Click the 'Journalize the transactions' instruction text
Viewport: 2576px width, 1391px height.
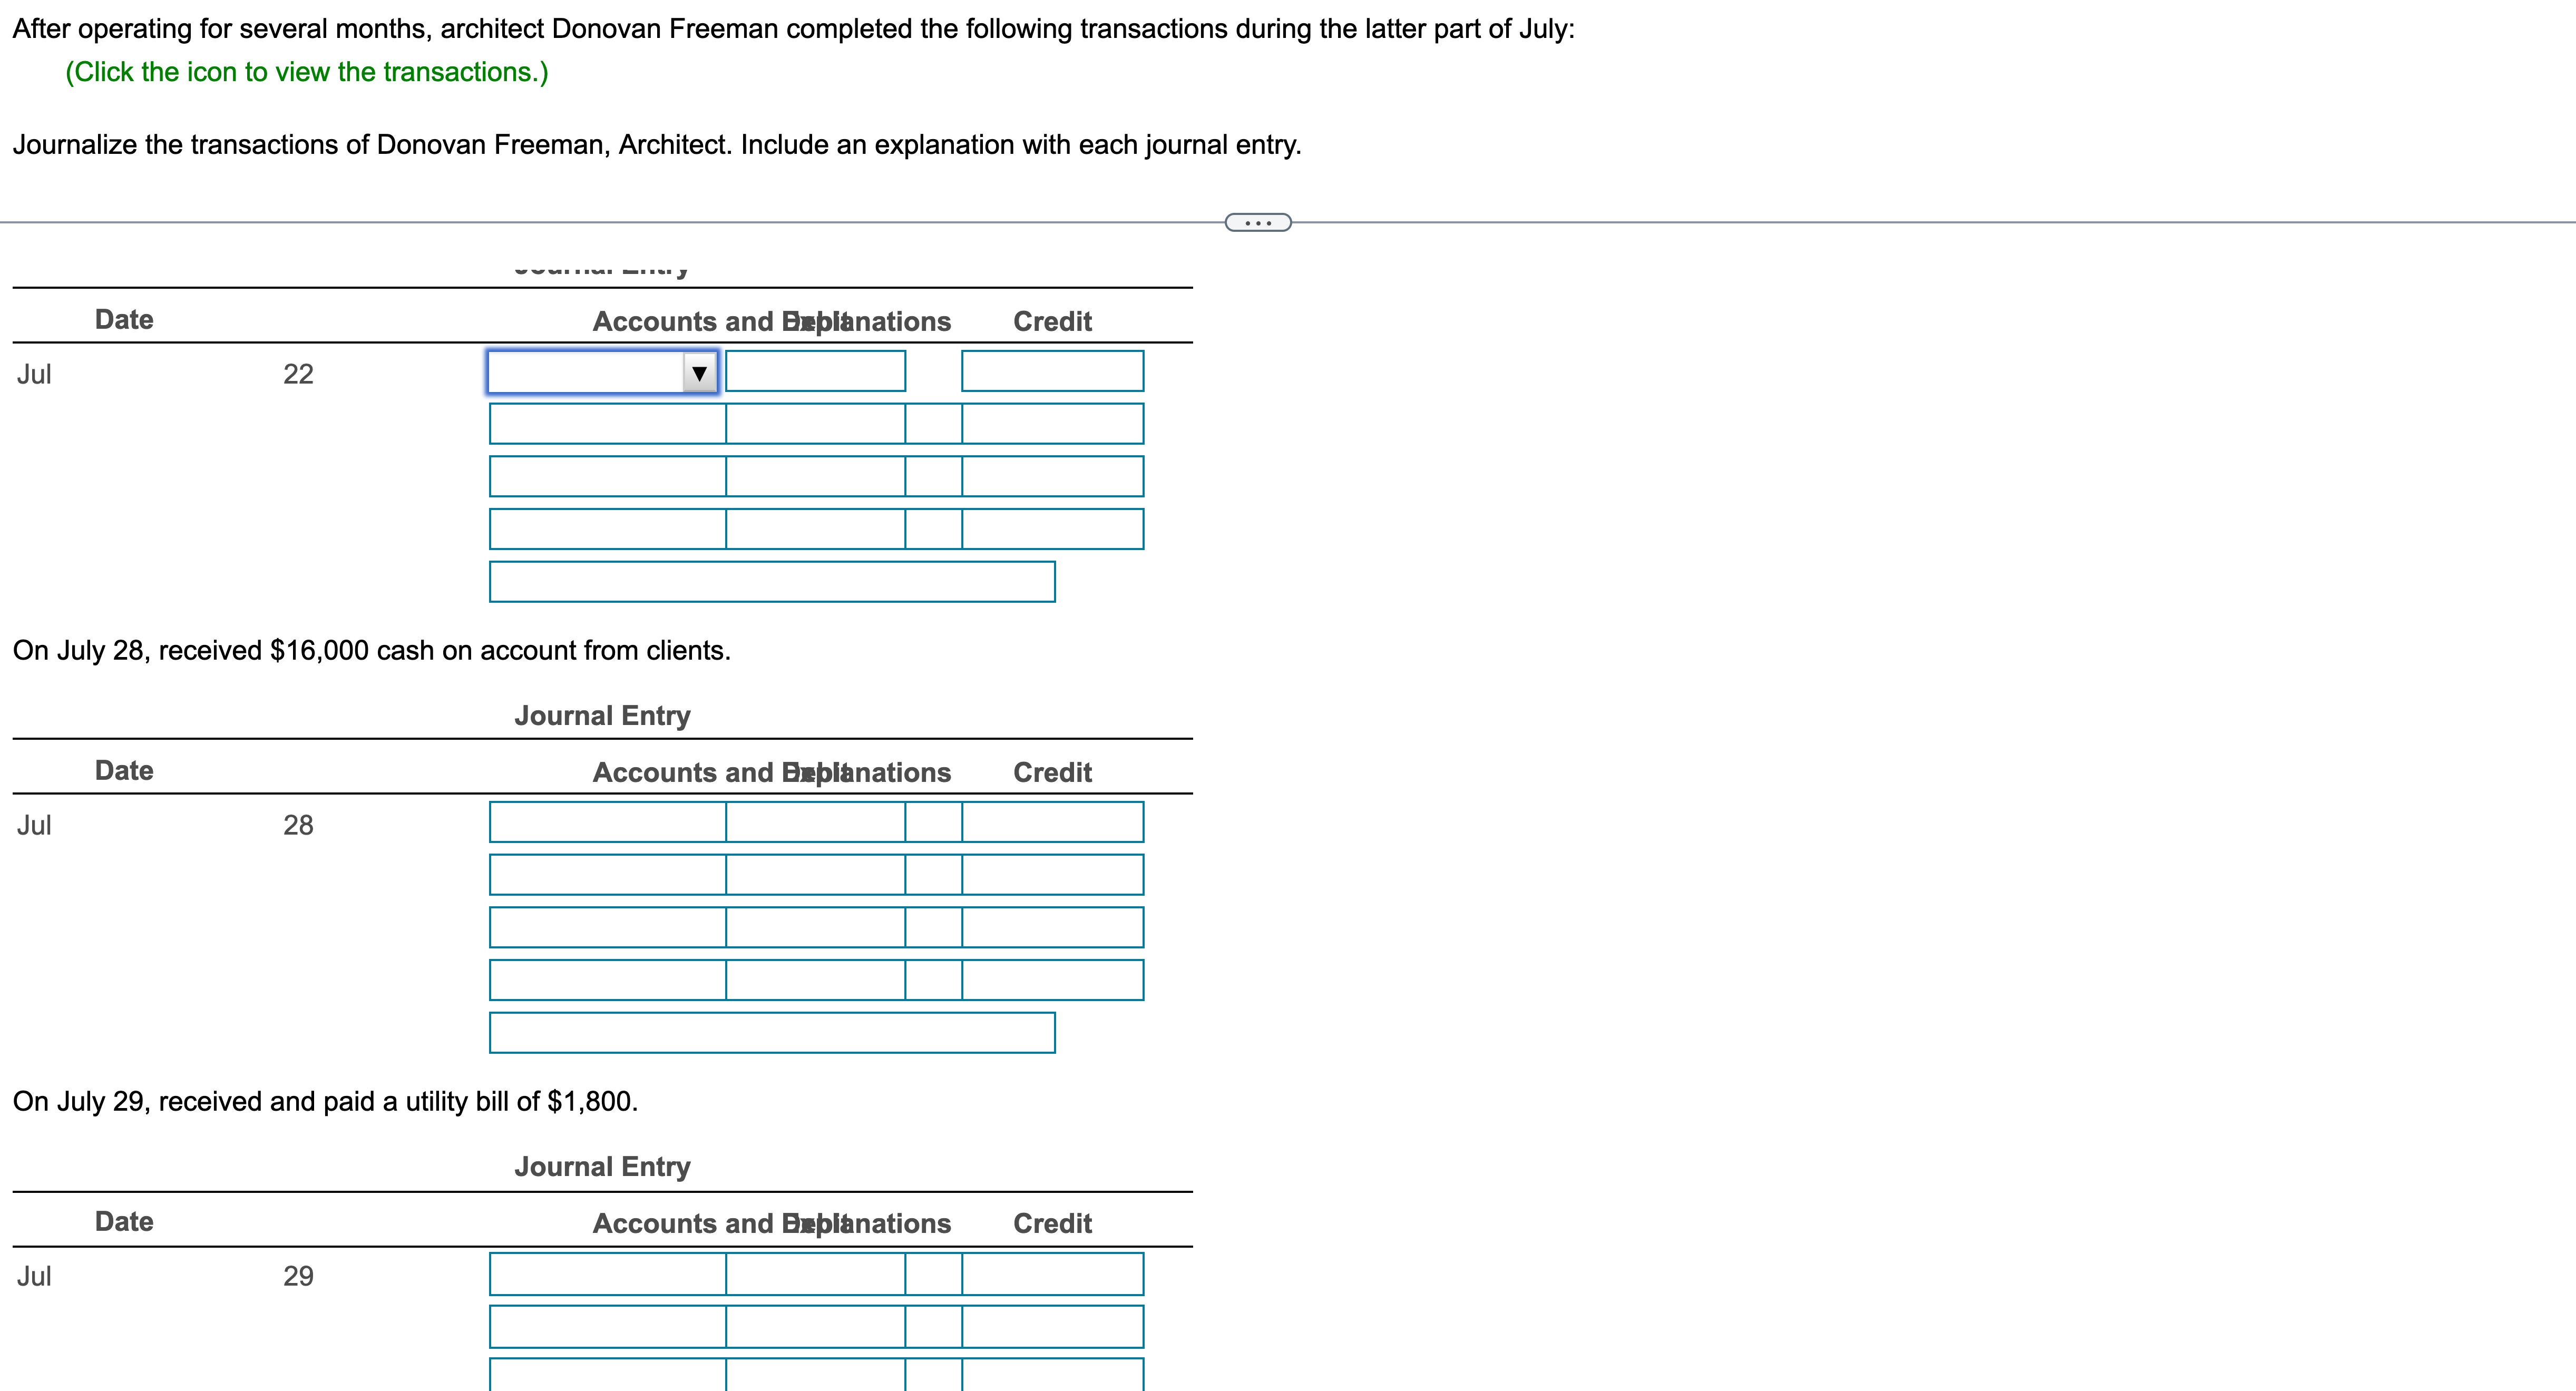point(657,145)
